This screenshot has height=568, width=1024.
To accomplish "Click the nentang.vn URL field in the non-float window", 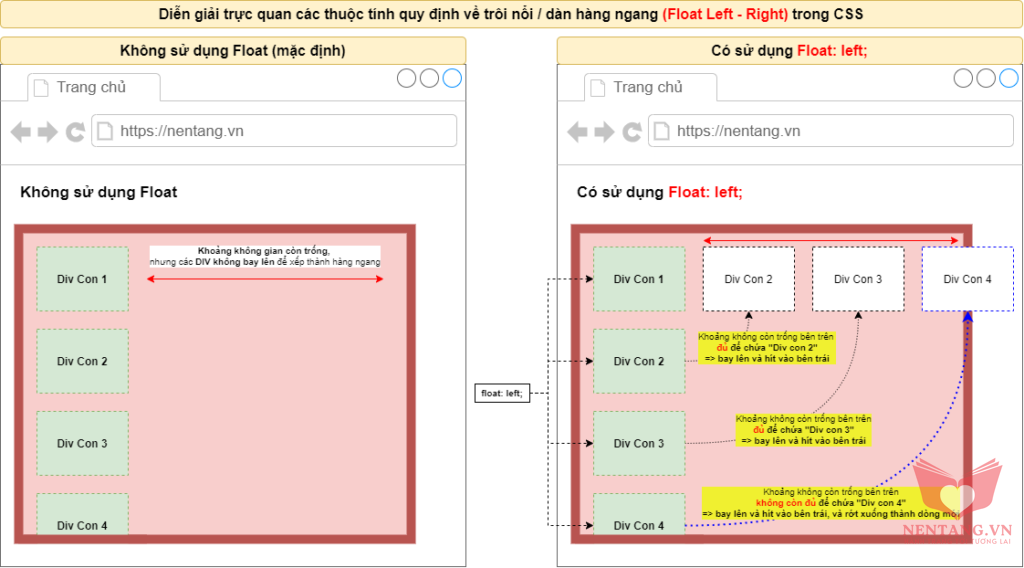I will 274,131.
